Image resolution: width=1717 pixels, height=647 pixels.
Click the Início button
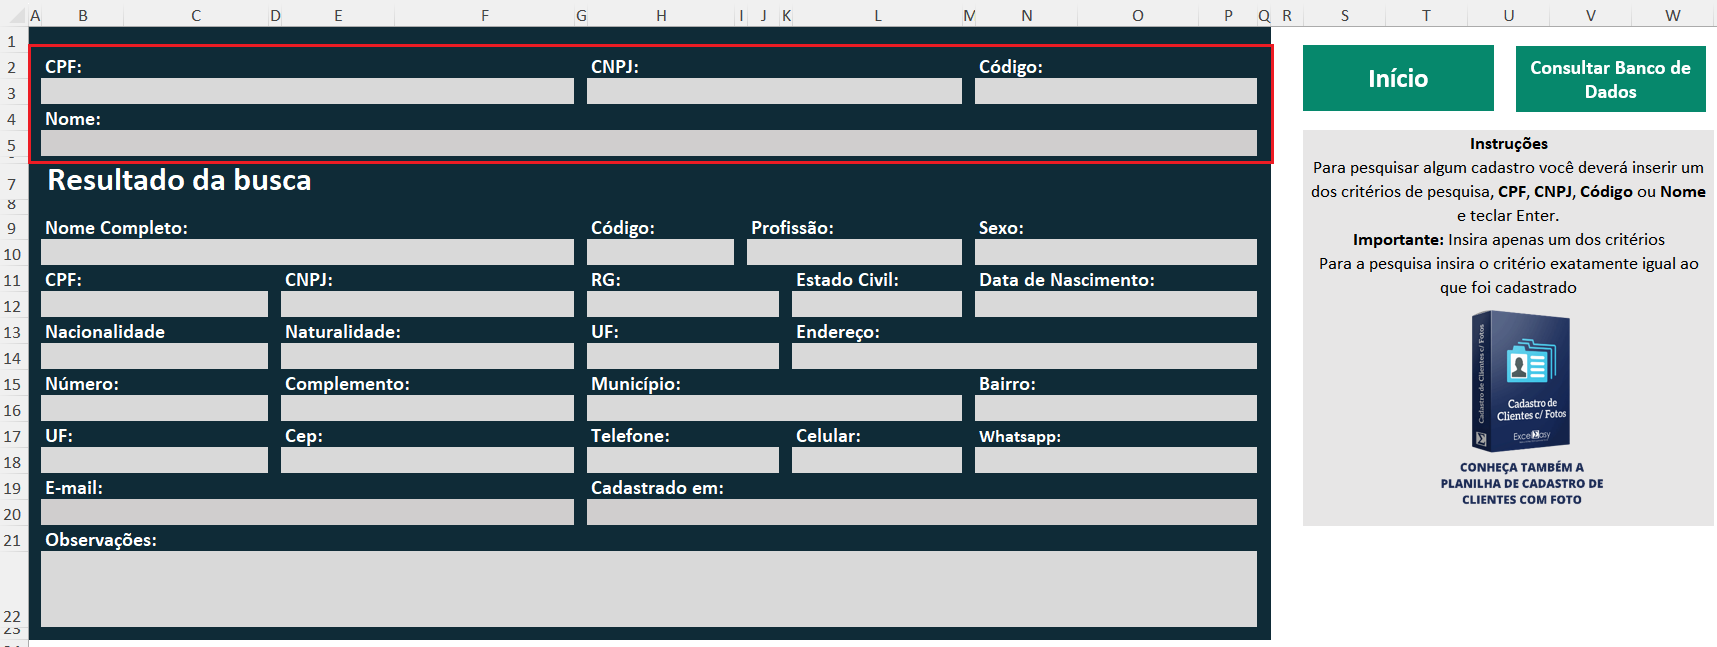[x=1397, y=78]
